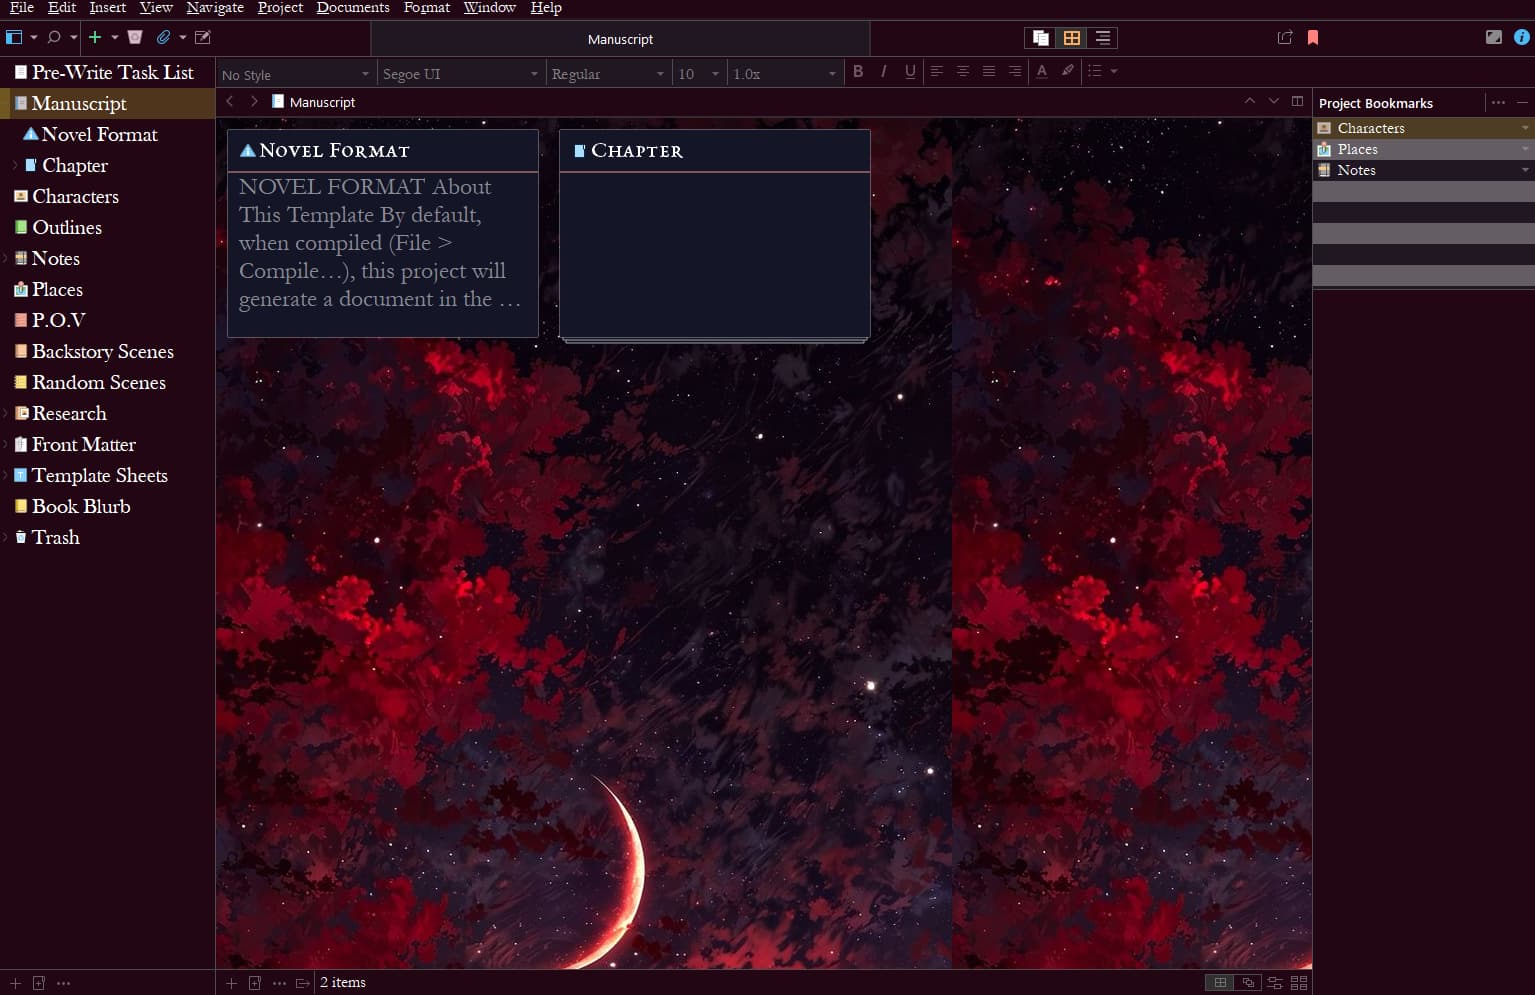This screenshot has width=1535, height=995.
Task: Open the Insert menu
Action: tap(108, 8)
